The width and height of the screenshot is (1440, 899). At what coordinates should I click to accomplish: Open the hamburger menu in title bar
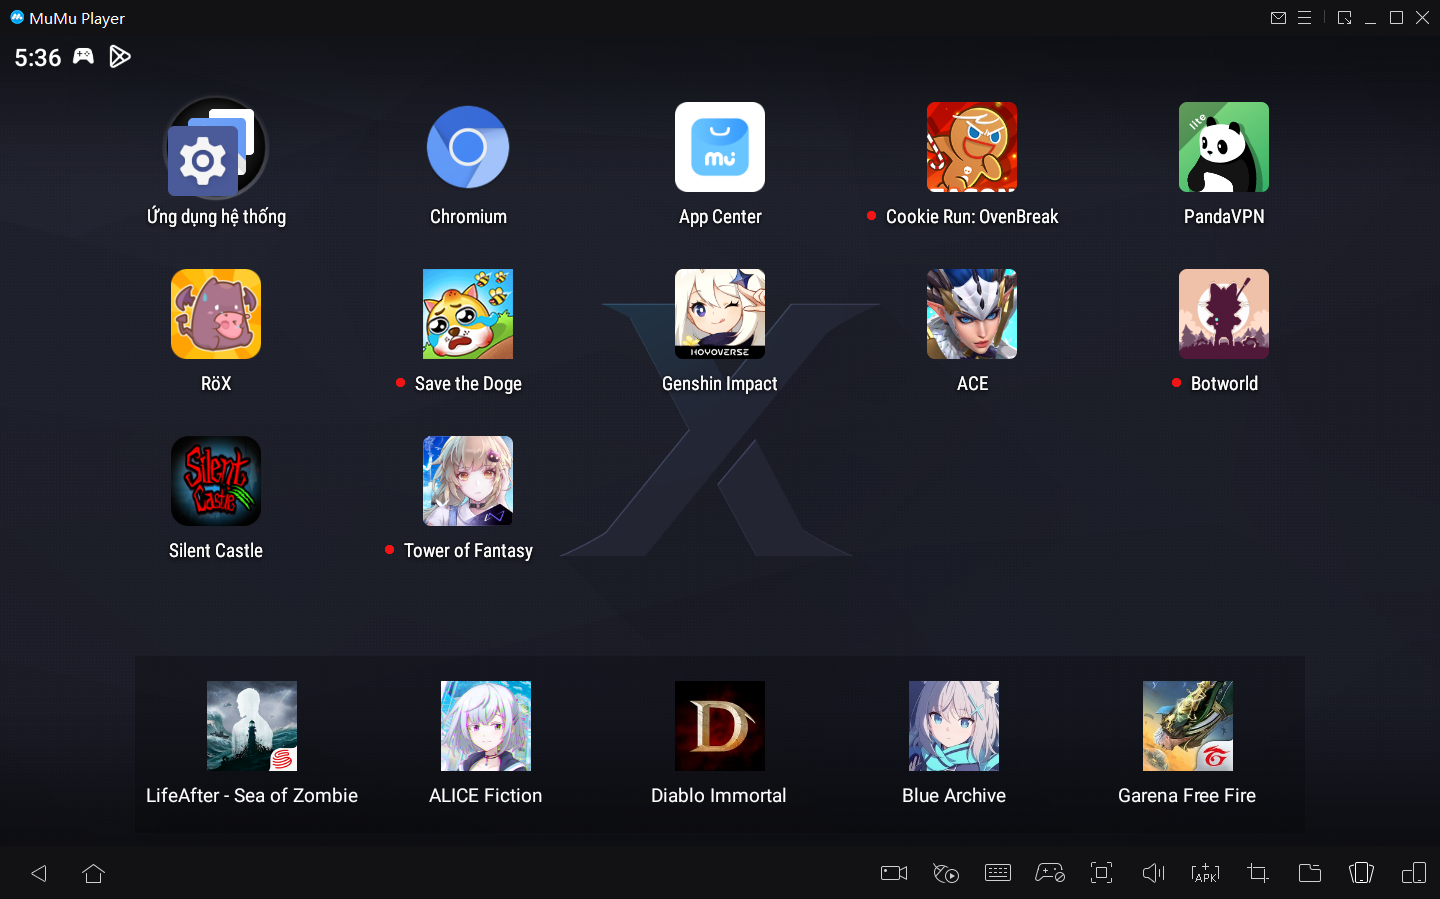(x=1304, y=18)
